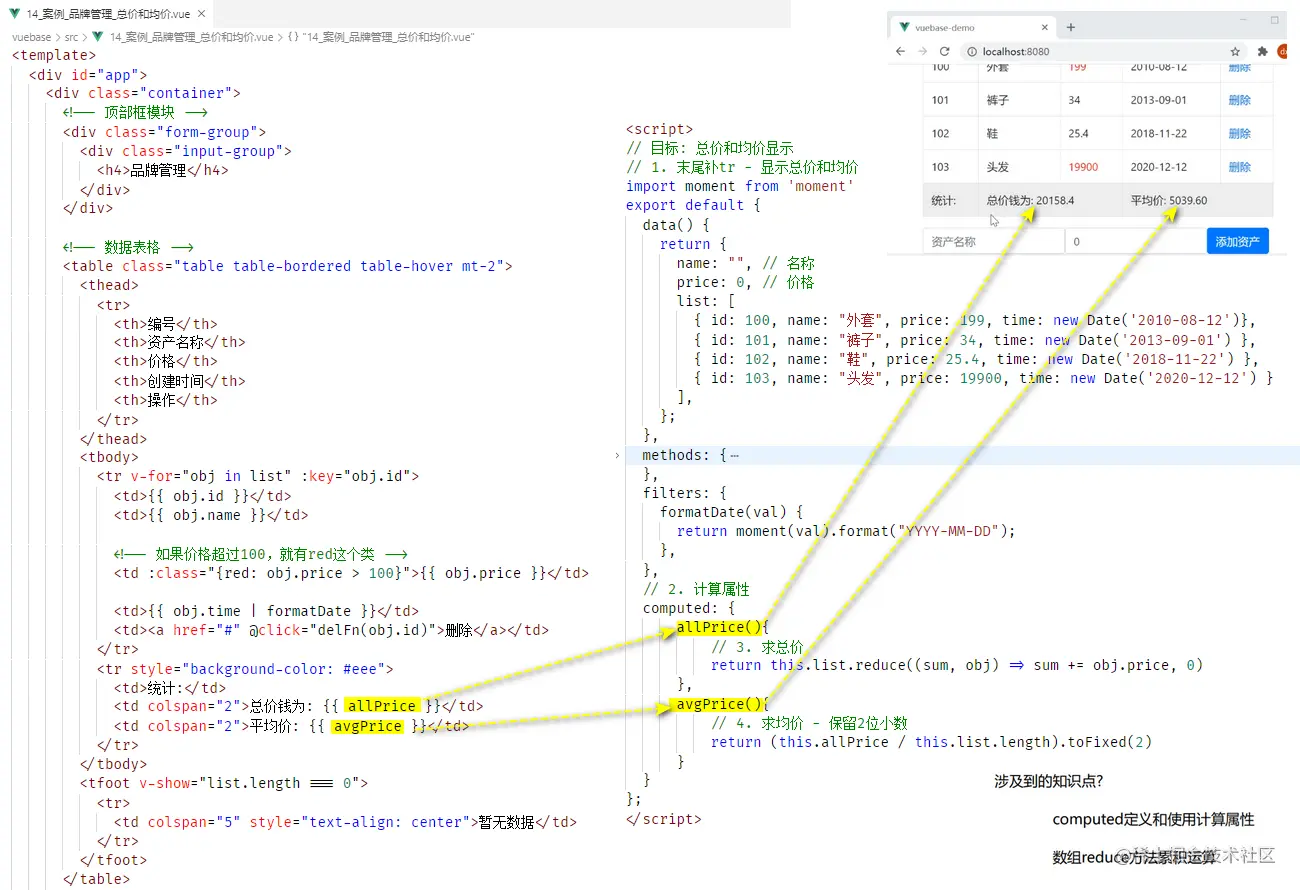
Task: Click the line with @click="delFn(obj.id)"
Action: [331, 630]
